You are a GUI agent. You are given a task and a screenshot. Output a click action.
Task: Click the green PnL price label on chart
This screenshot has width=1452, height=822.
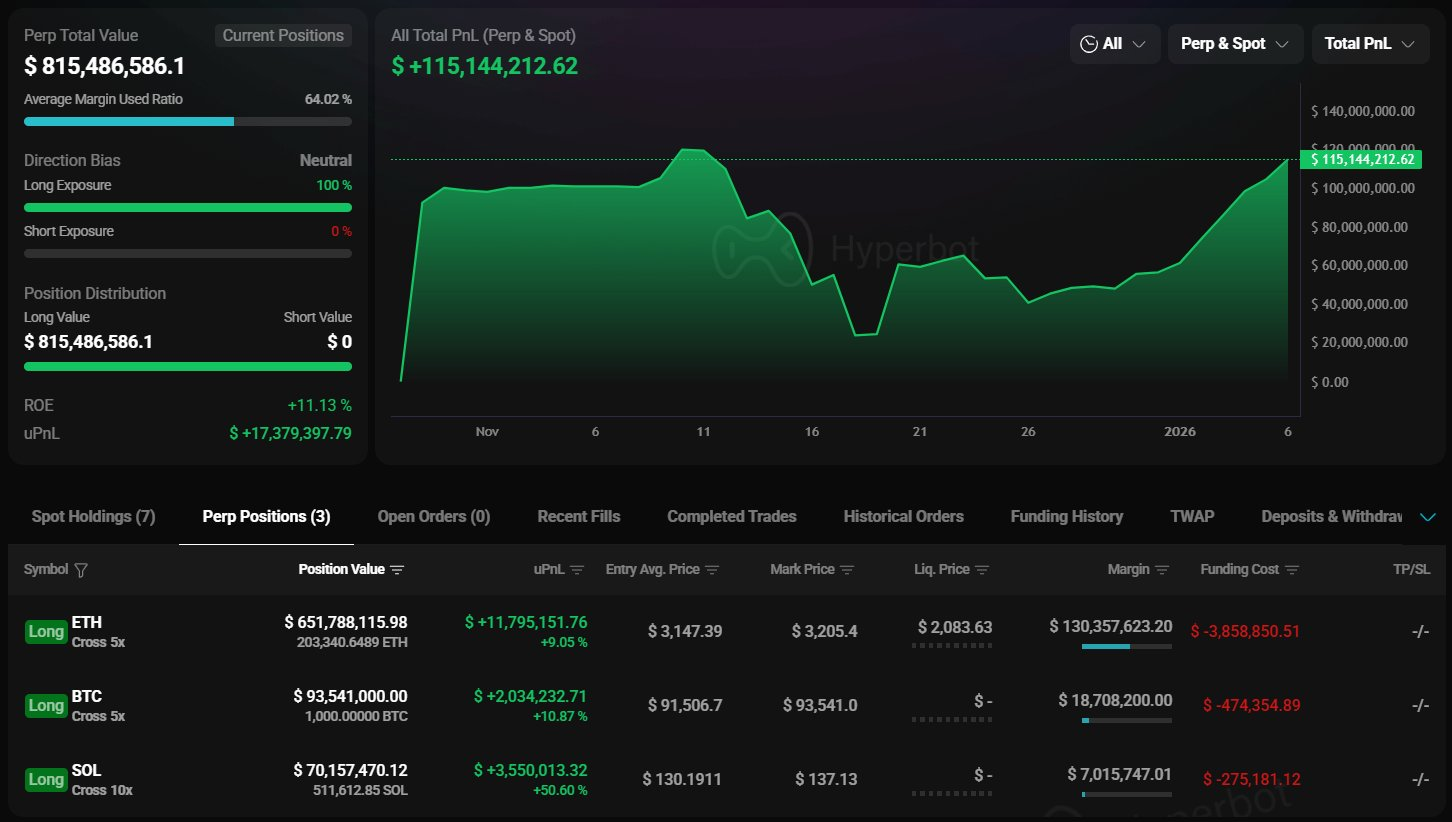(x=1360, y=159)
